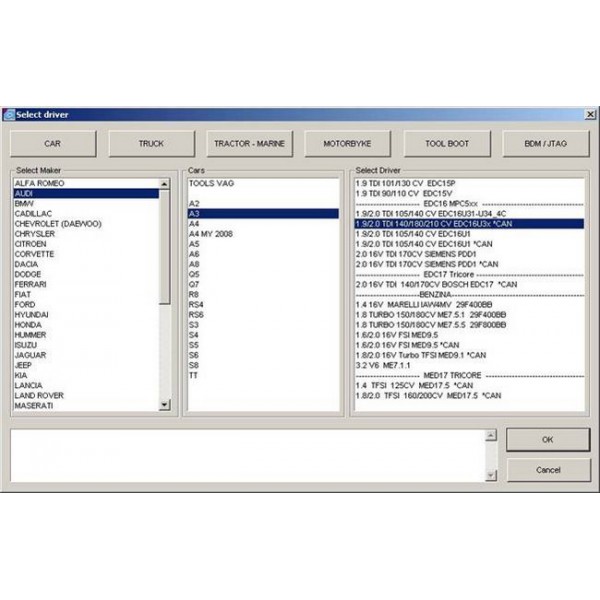Choose S3 in Cars list
This screenshot has width=600, height=600.
[263, 325]
